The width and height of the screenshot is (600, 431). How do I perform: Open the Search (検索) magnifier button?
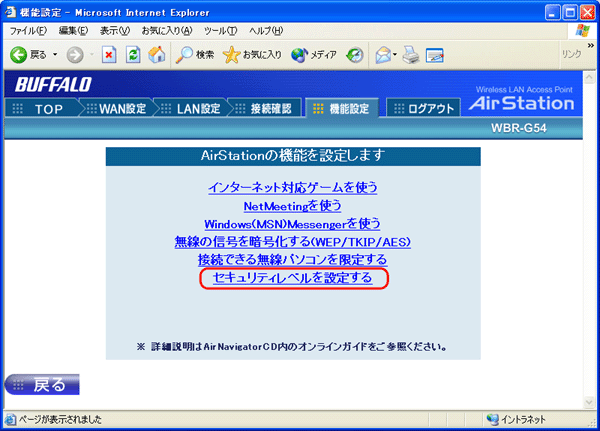click(195, 55)
